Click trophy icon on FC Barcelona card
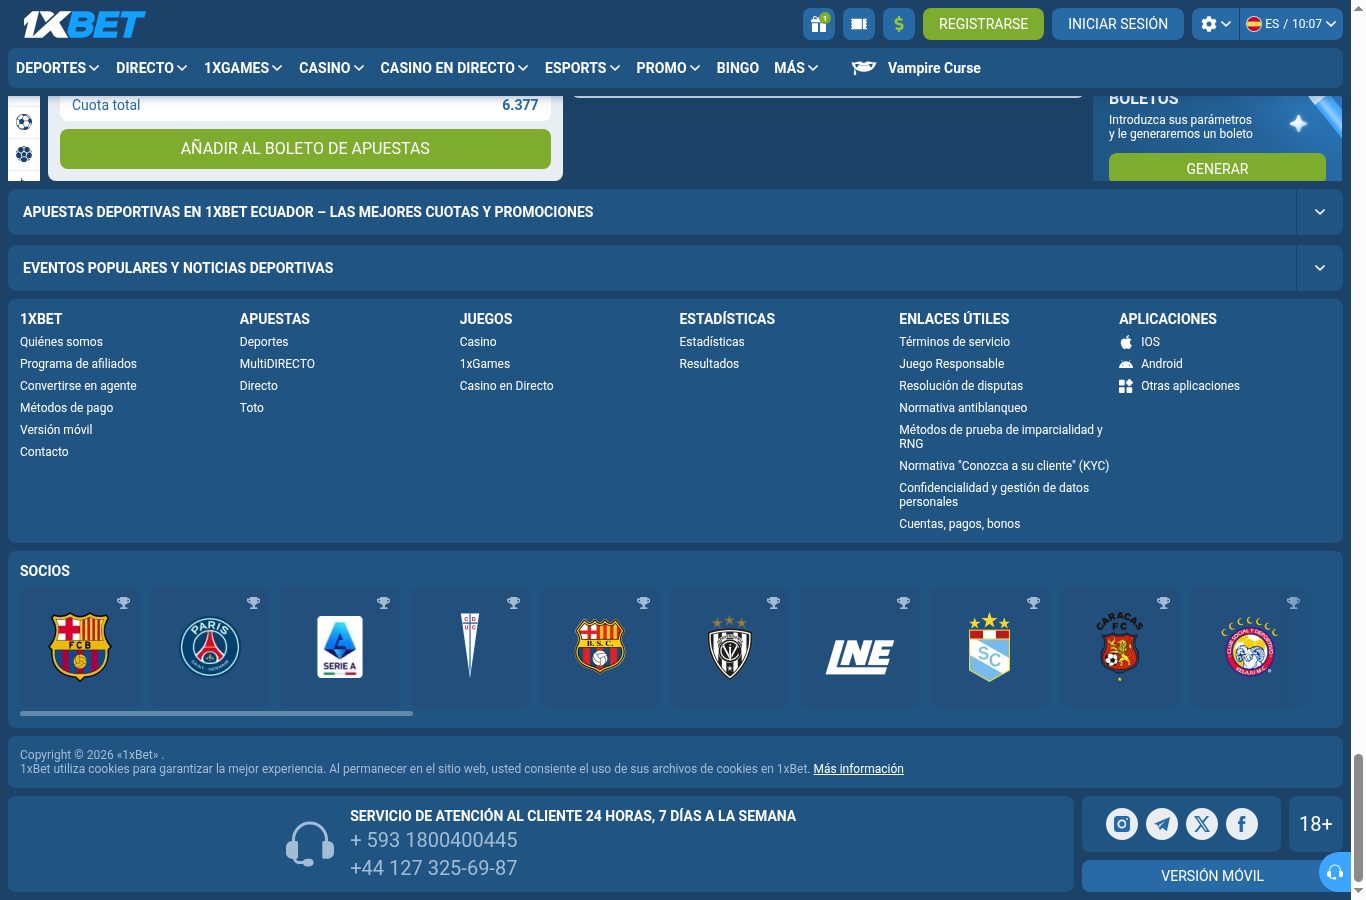 [124, 603]
